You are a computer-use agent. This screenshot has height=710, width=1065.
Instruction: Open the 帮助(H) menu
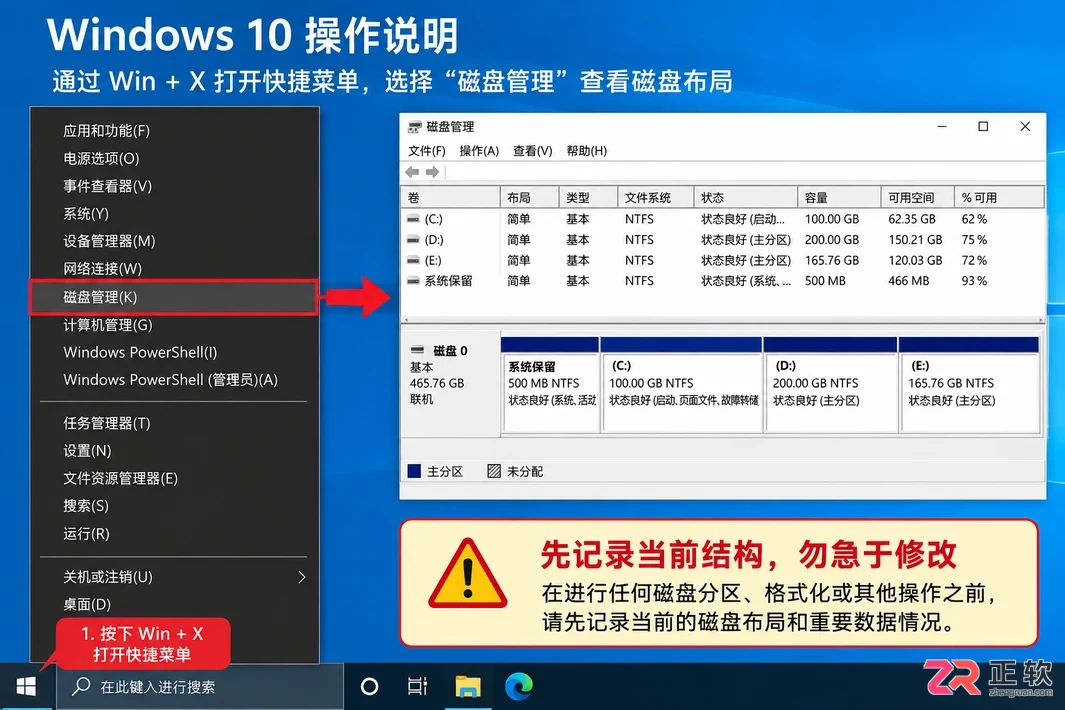586,151
